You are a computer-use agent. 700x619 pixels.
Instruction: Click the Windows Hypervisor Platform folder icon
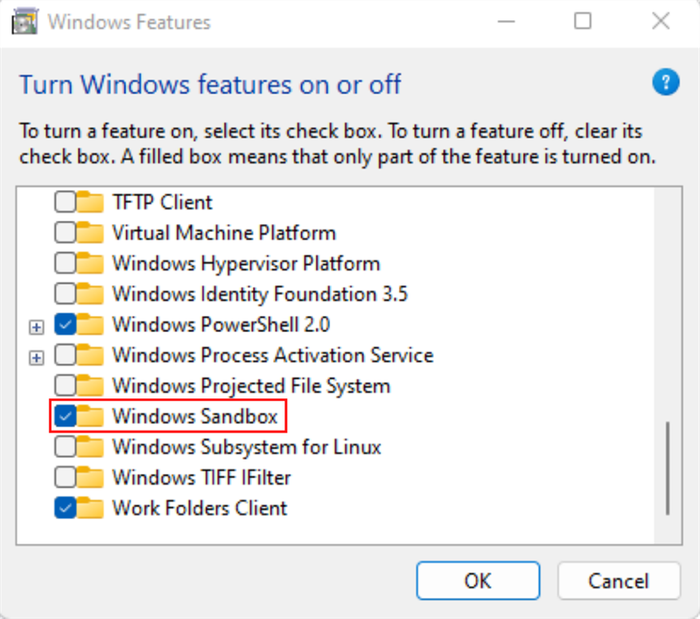click(x=91, y=263)
